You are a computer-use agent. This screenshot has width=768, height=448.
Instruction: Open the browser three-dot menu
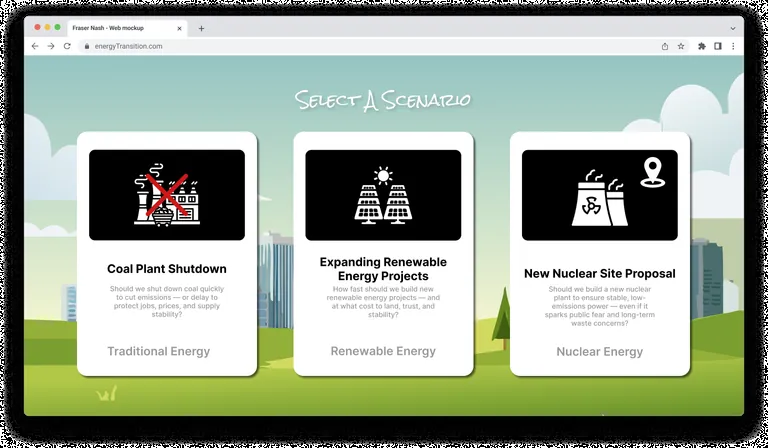733,46
